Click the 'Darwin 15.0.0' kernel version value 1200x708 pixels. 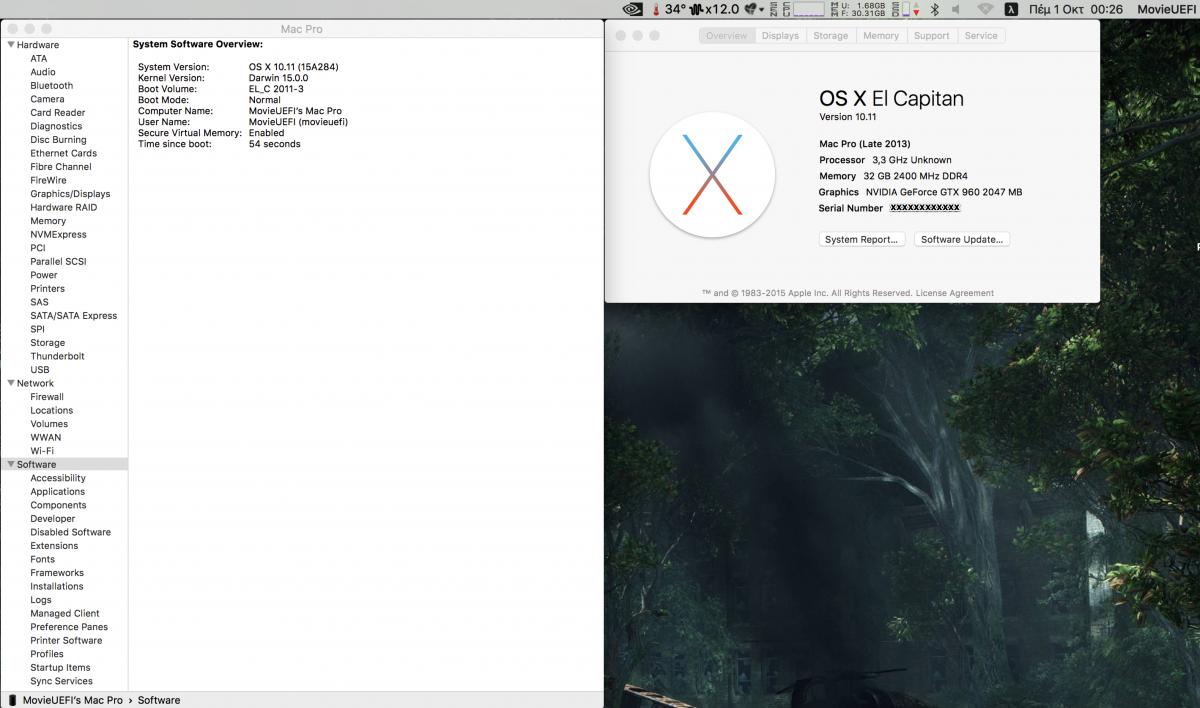coord(278,78)
